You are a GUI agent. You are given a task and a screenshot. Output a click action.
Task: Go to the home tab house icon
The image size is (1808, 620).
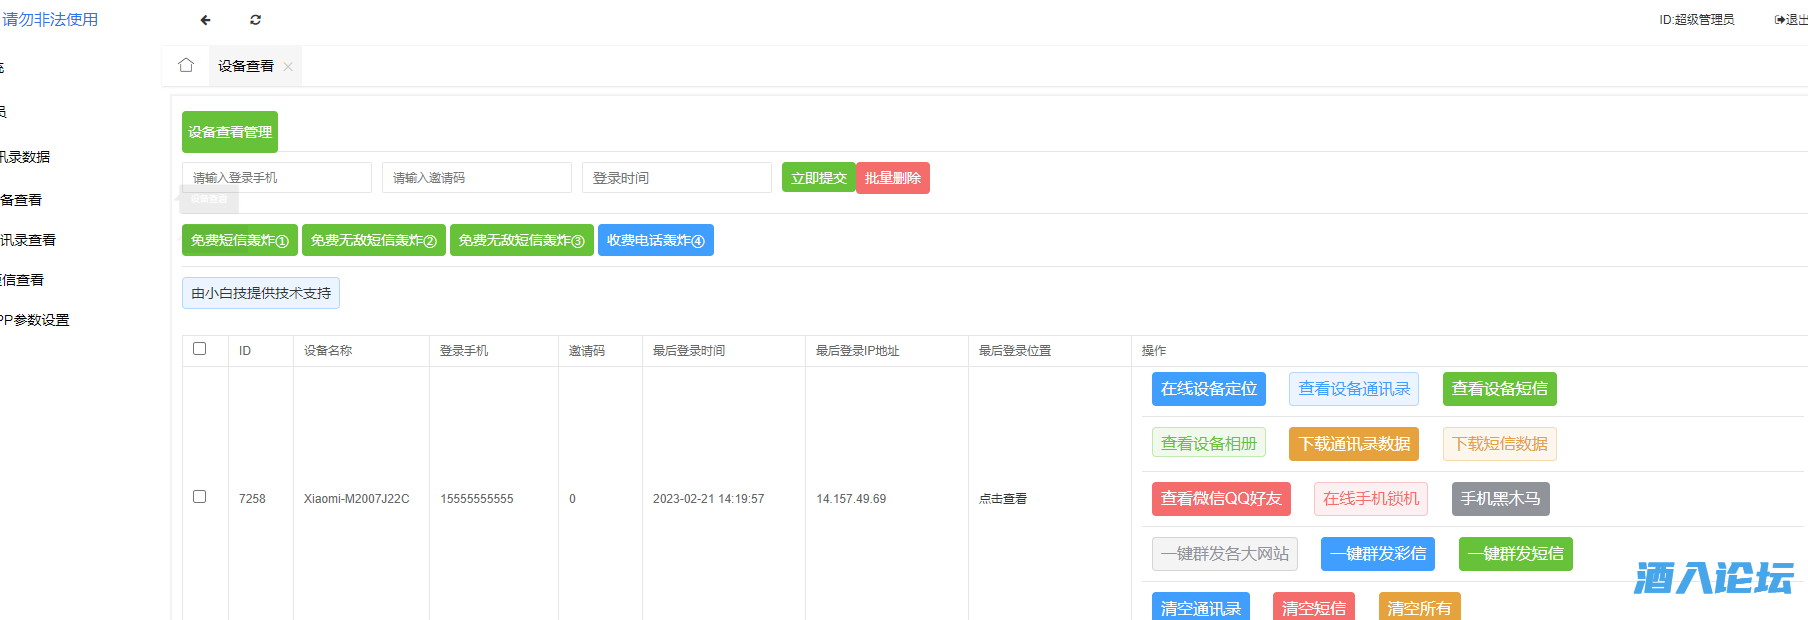tap(186, 66)
